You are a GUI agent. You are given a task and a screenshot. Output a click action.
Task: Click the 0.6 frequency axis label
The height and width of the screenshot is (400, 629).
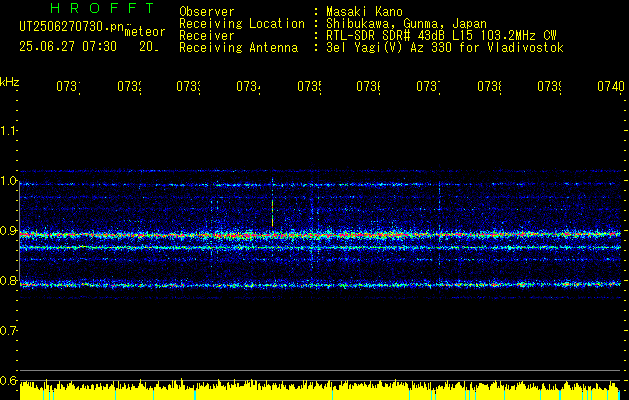8,380
